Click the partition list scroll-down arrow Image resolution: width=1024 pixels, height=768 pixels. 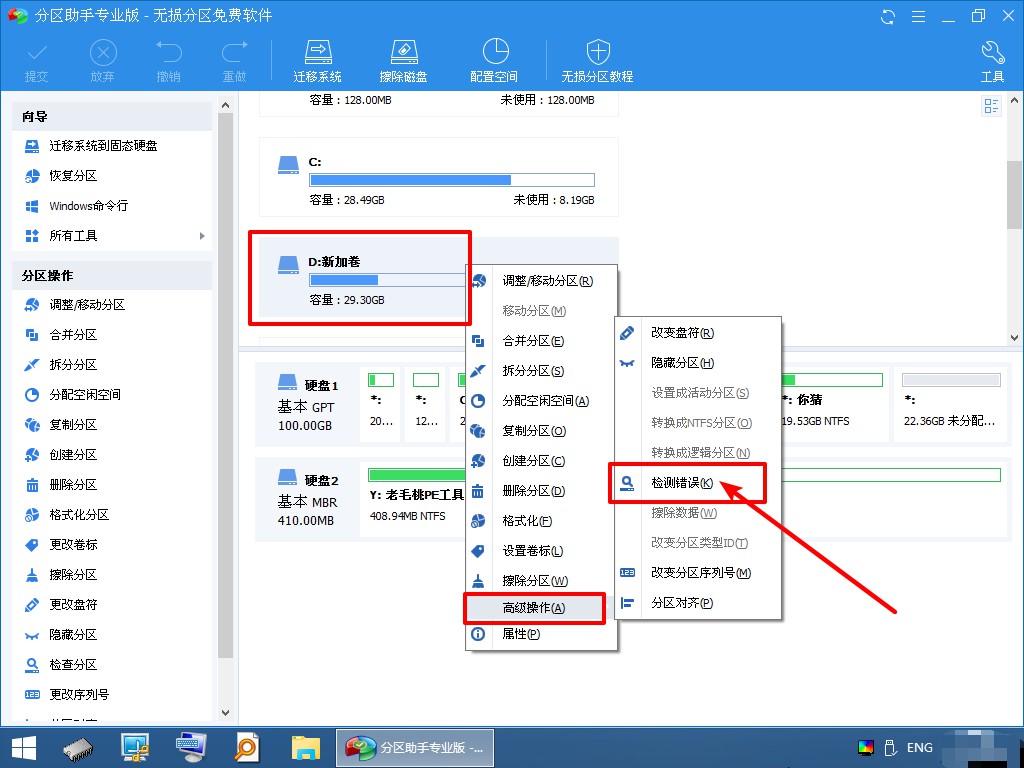(1014, 338)
